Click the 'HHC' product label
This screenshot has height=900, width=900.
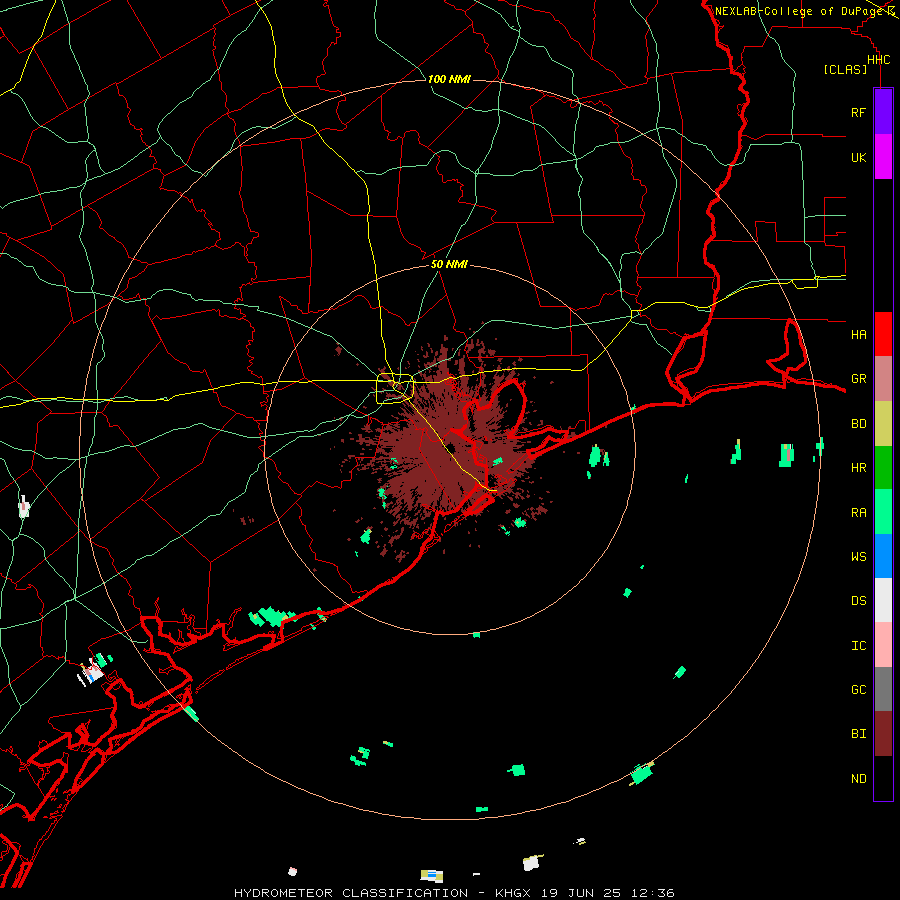pos(878,60)
